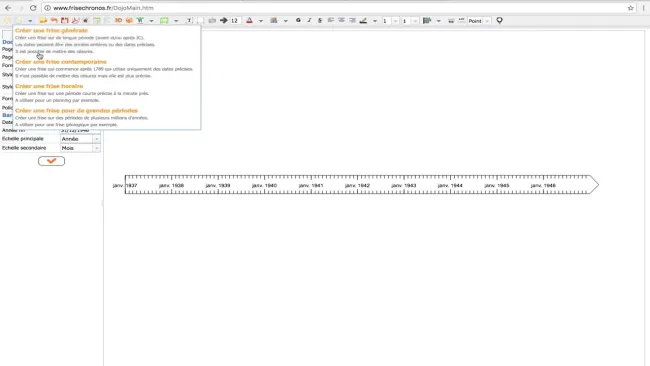Click the bold G formatting icon

click(298, 20)
